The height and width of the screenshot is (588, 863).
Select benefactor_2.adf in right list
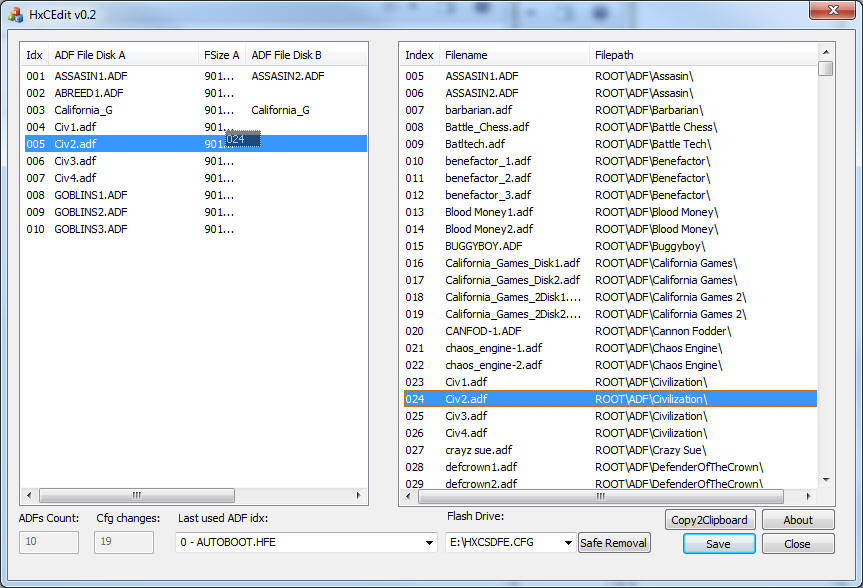610,178
